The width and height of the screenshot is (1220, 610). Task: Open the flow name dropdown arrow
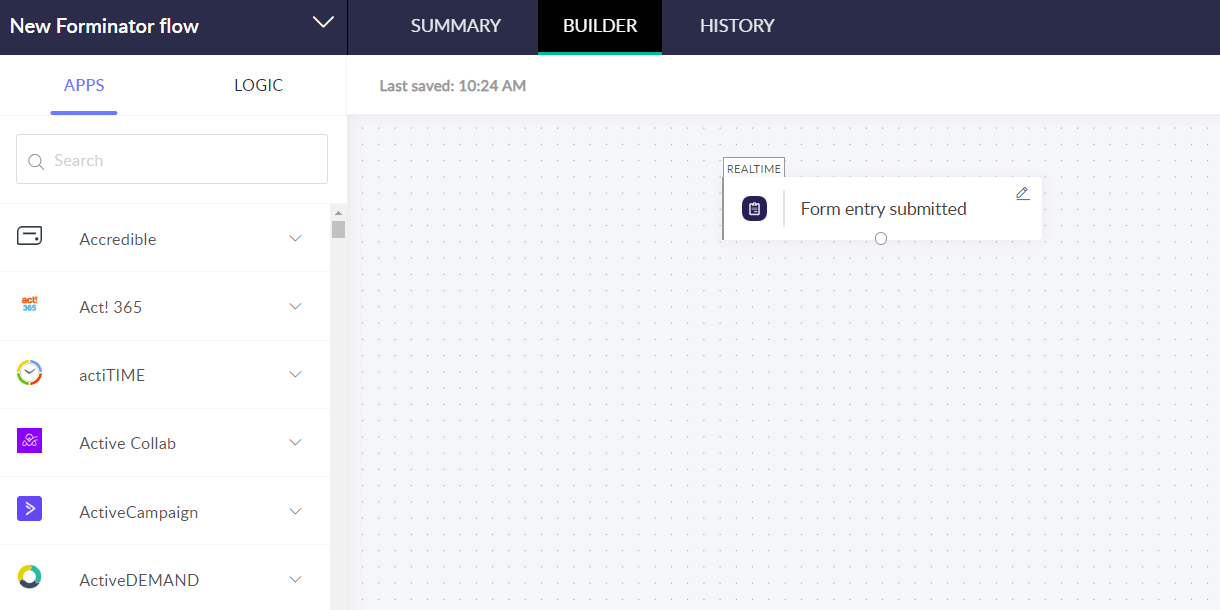(x=323, y=22)
